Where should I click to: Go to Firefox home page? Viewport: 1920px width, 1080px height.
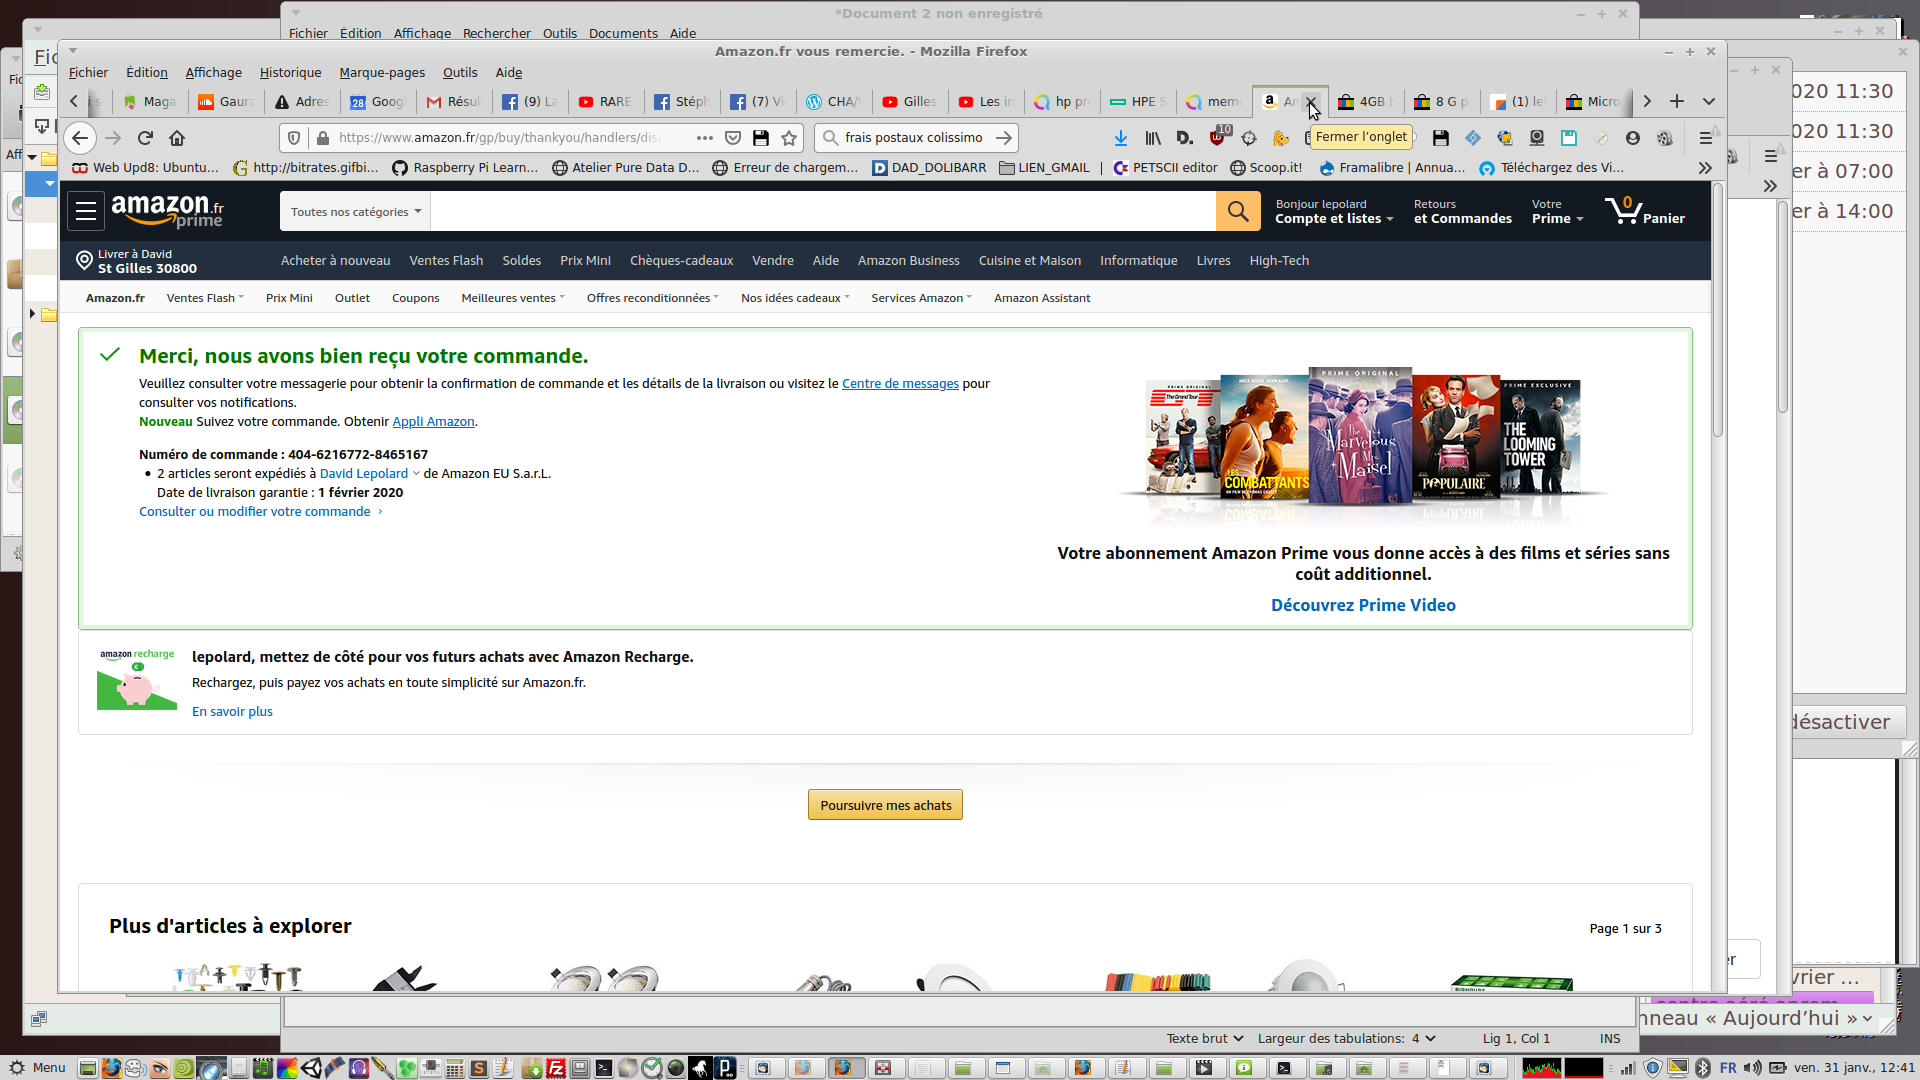[177, 138]
